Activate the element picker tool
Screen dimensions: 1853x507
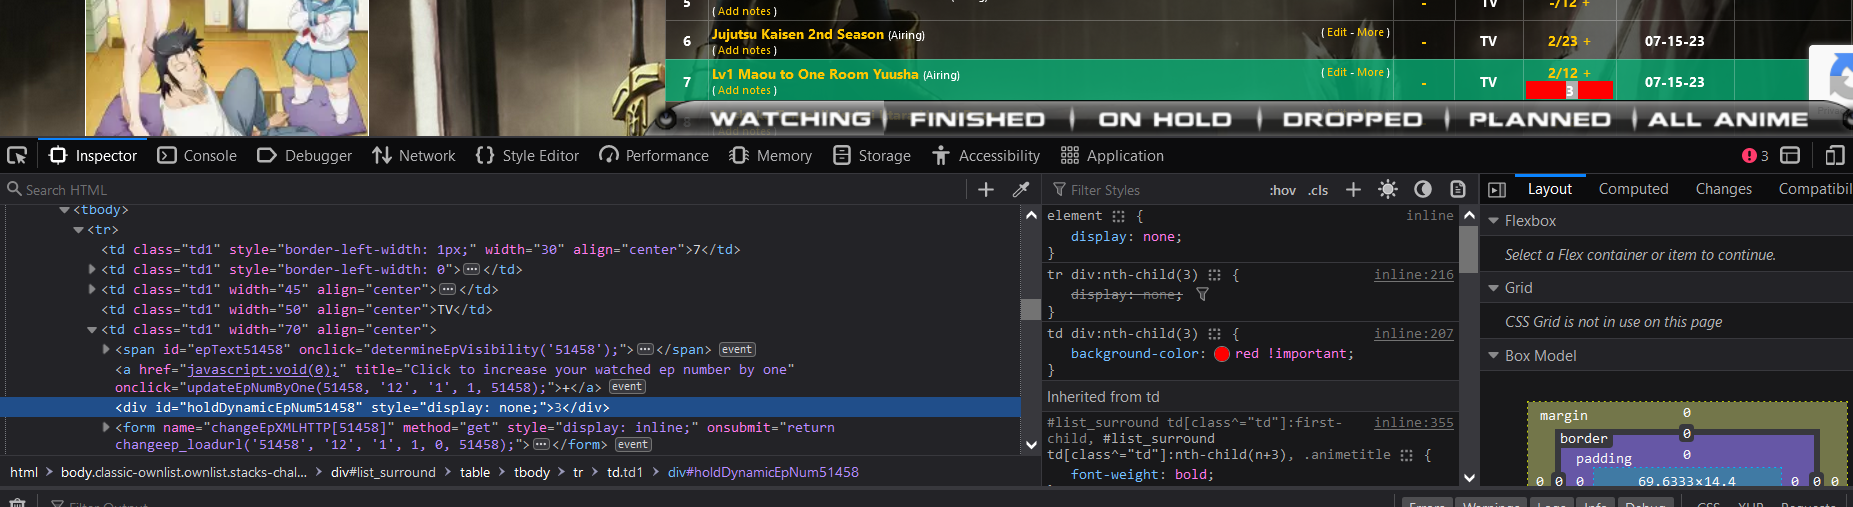(x=17, y=155)
